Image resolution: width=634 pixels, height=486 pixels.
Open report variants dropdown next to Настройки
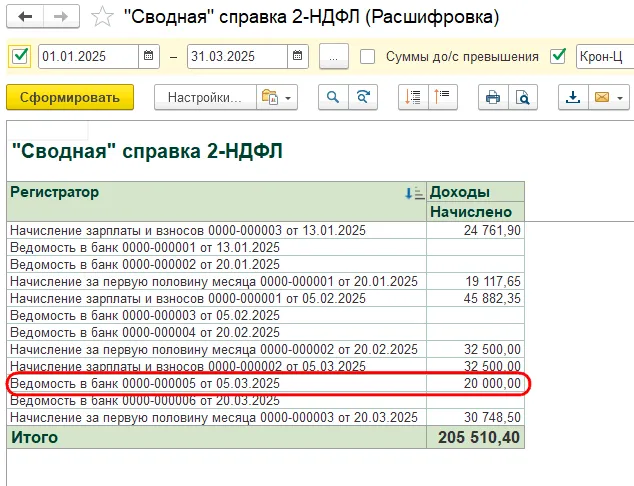pos(275,98)
